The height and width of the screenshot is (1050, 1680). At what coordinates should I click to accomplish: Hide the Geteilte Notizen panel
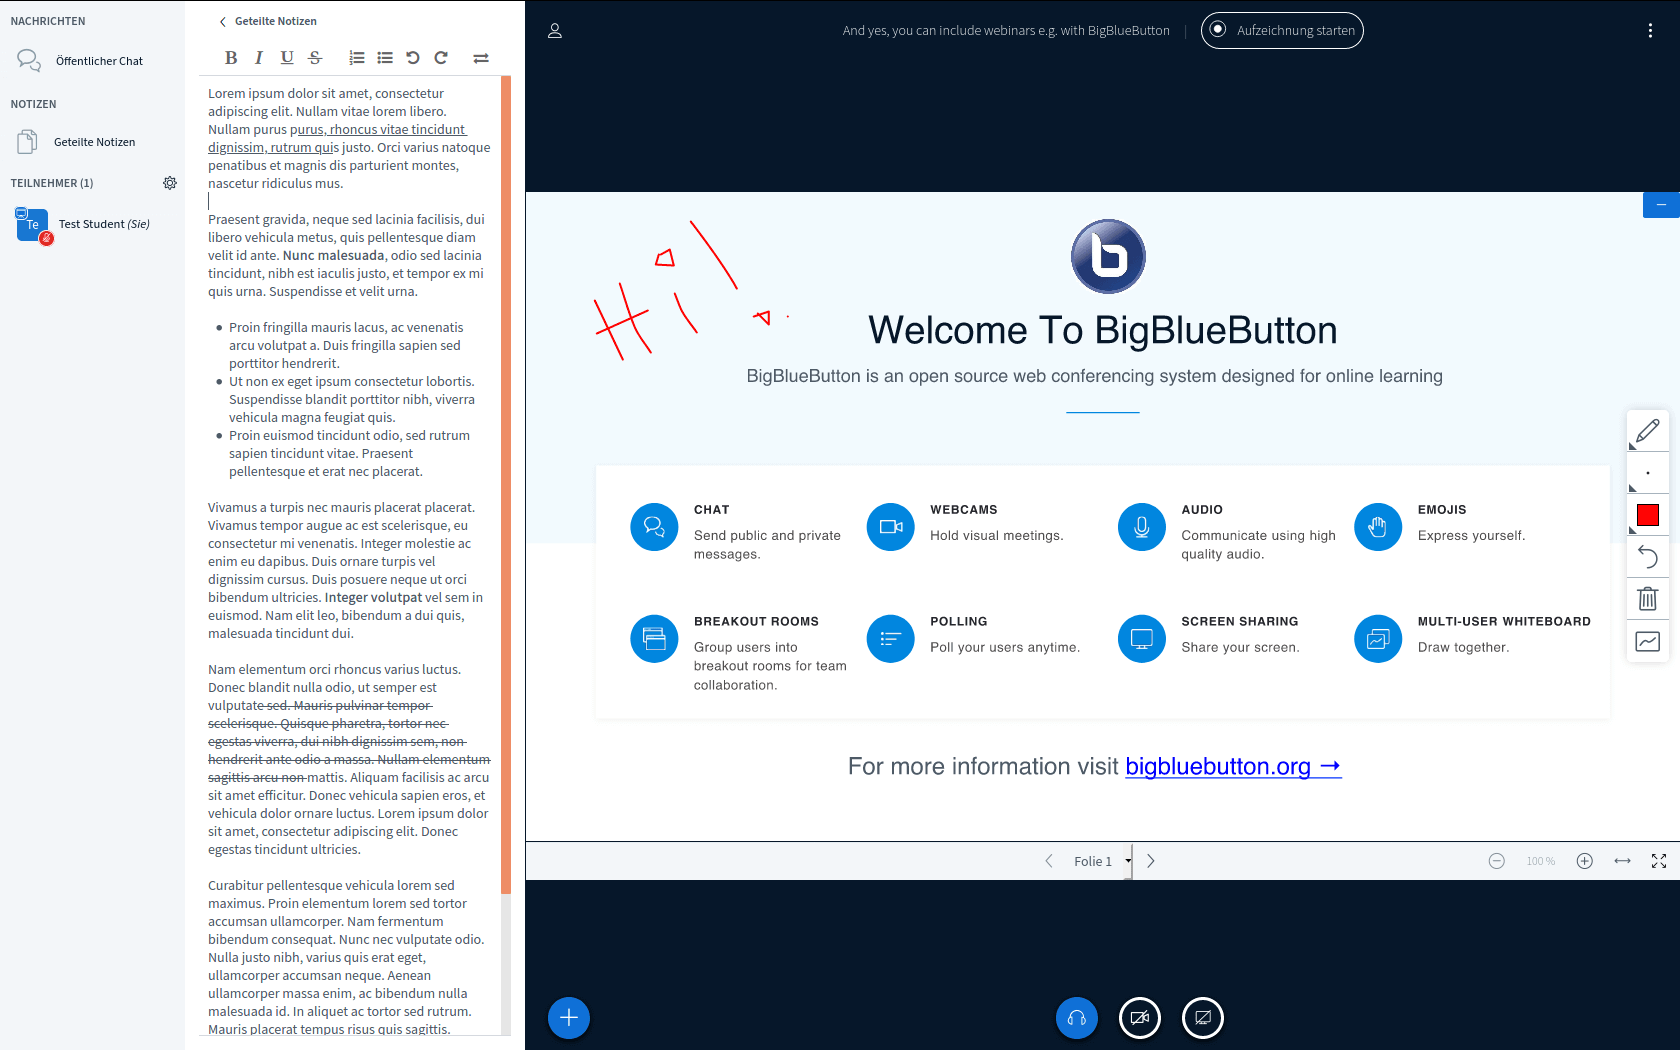click(x=268, y=21)
